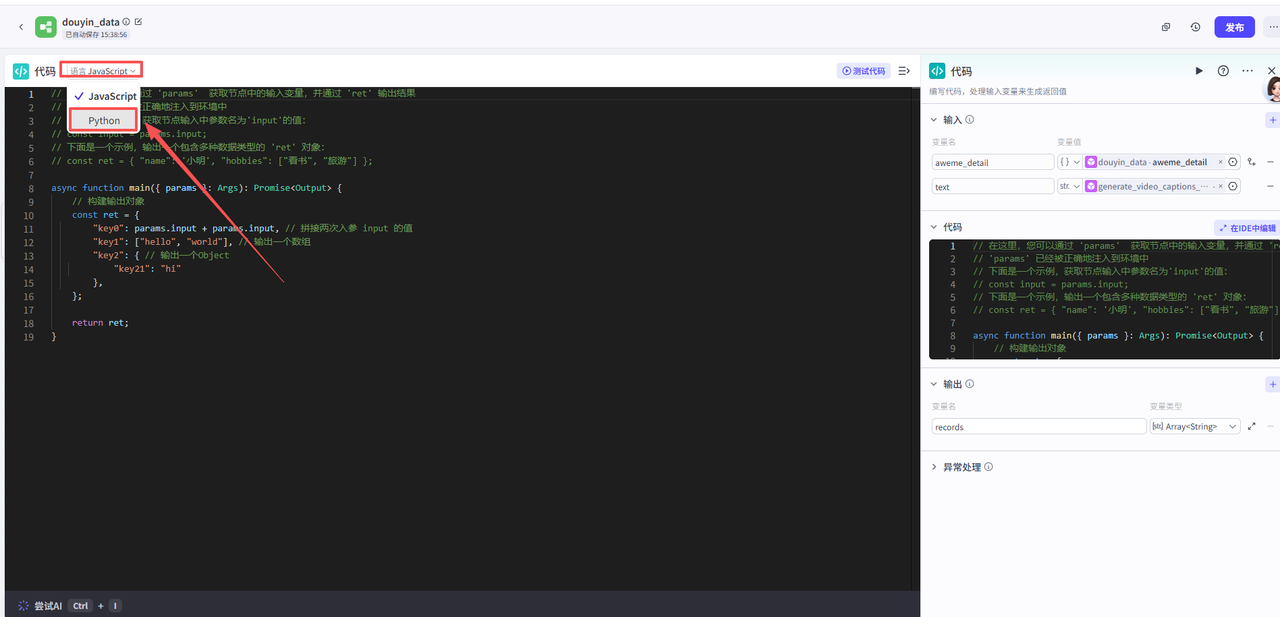This screenshot has height=617, width=1280.
Task: Open the code panel more options ellipsis
Action: [x=1247, y=71]
